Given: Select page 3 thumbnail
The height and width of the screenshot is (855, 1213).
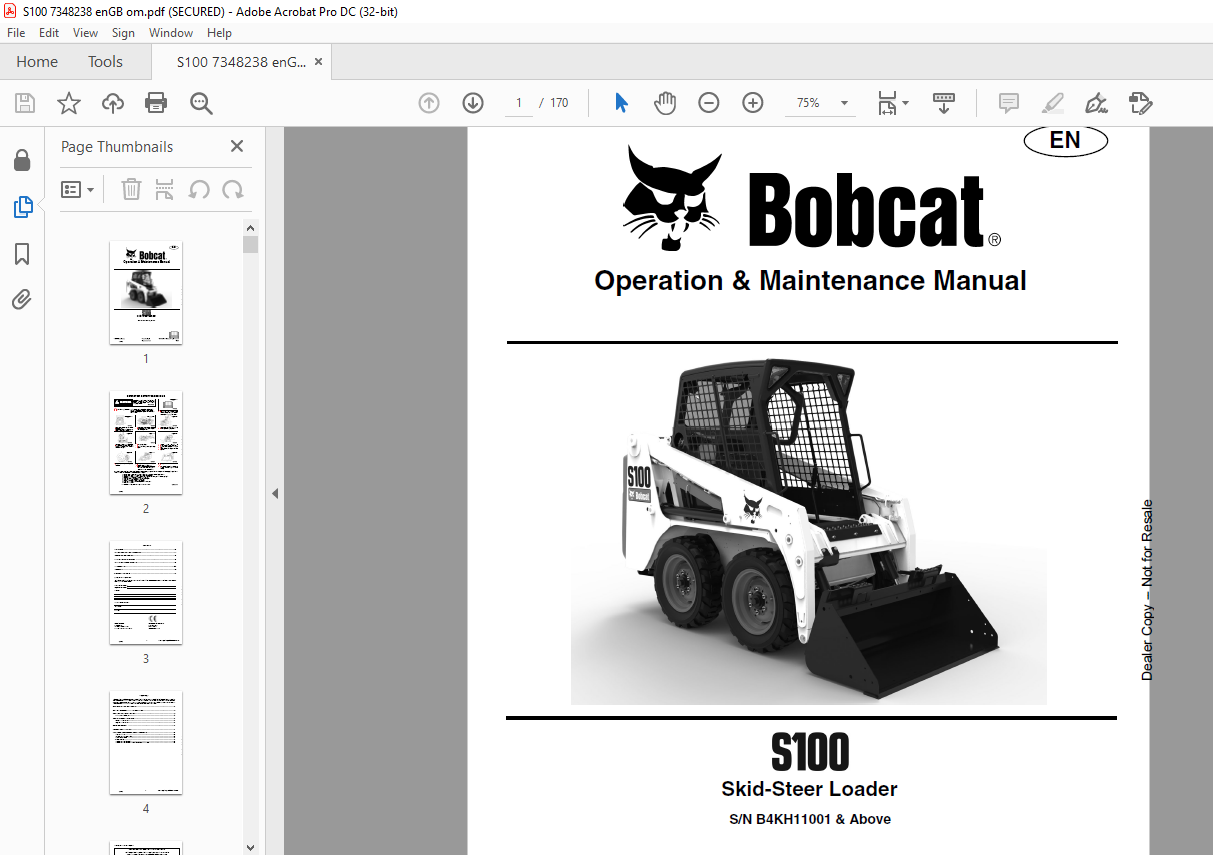Looking at the screenshot, I should (x=146, y=593).
